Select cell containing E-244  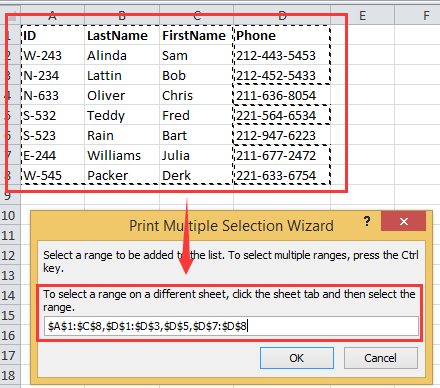(53, 155)
